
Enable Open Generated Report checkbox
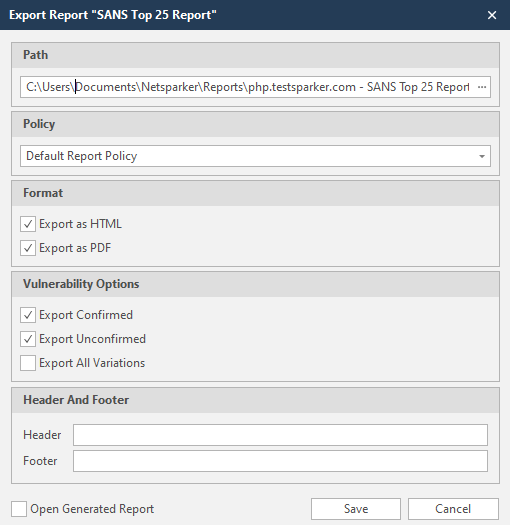pos(19,509)
